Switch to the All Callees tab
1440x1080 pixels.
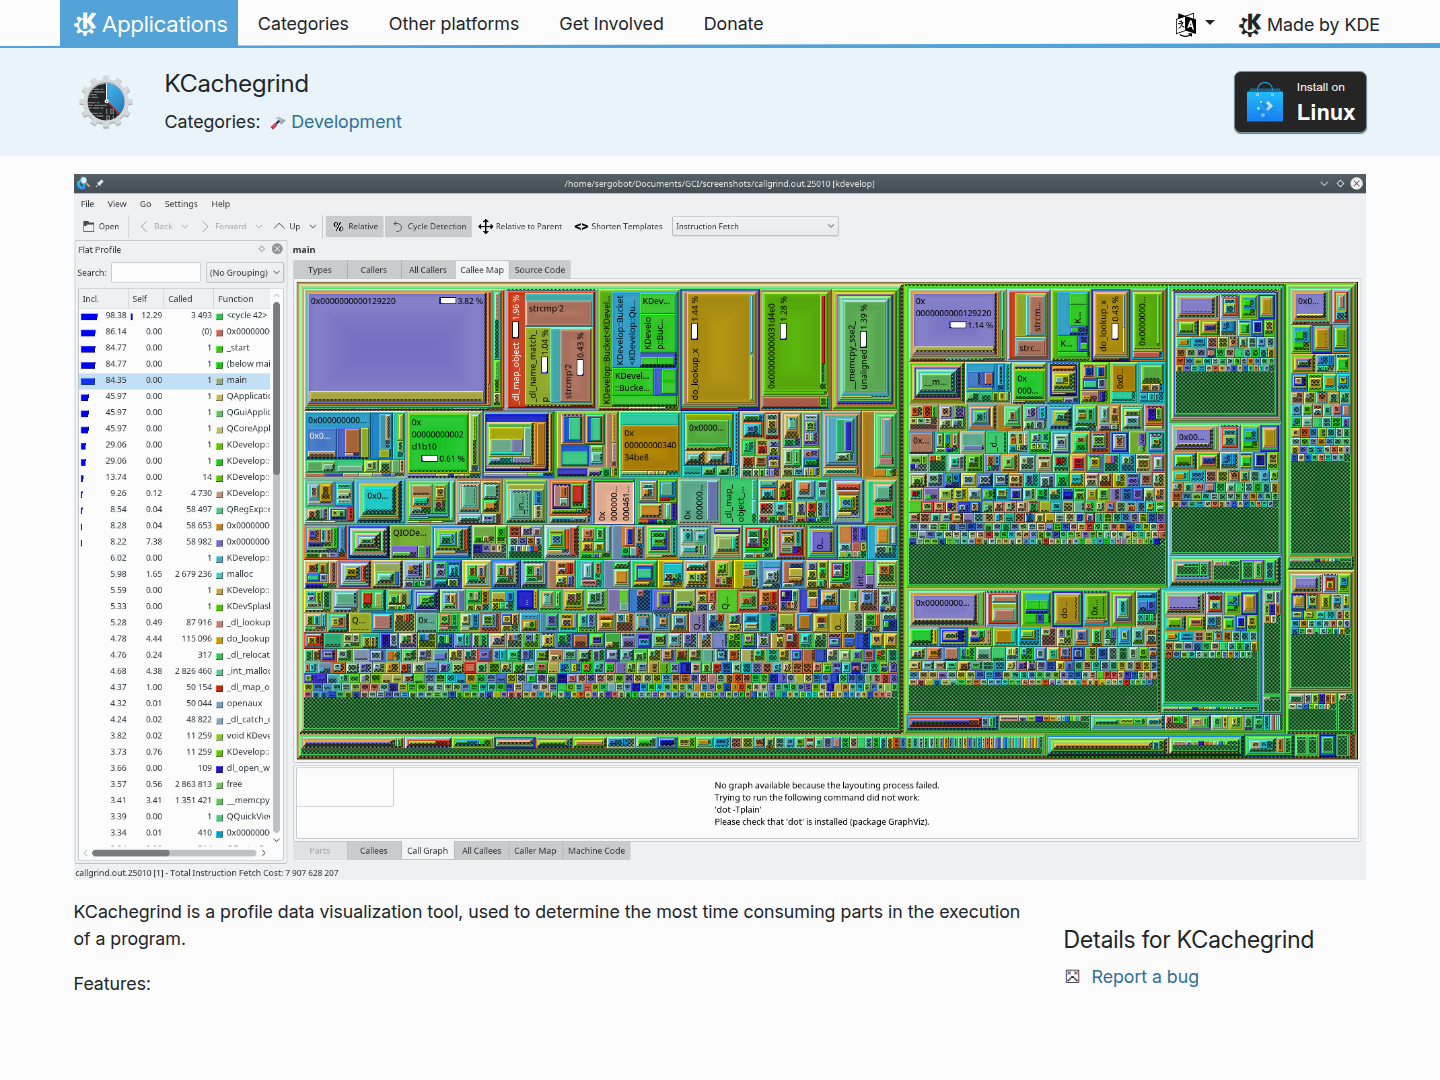pos(482,851)
